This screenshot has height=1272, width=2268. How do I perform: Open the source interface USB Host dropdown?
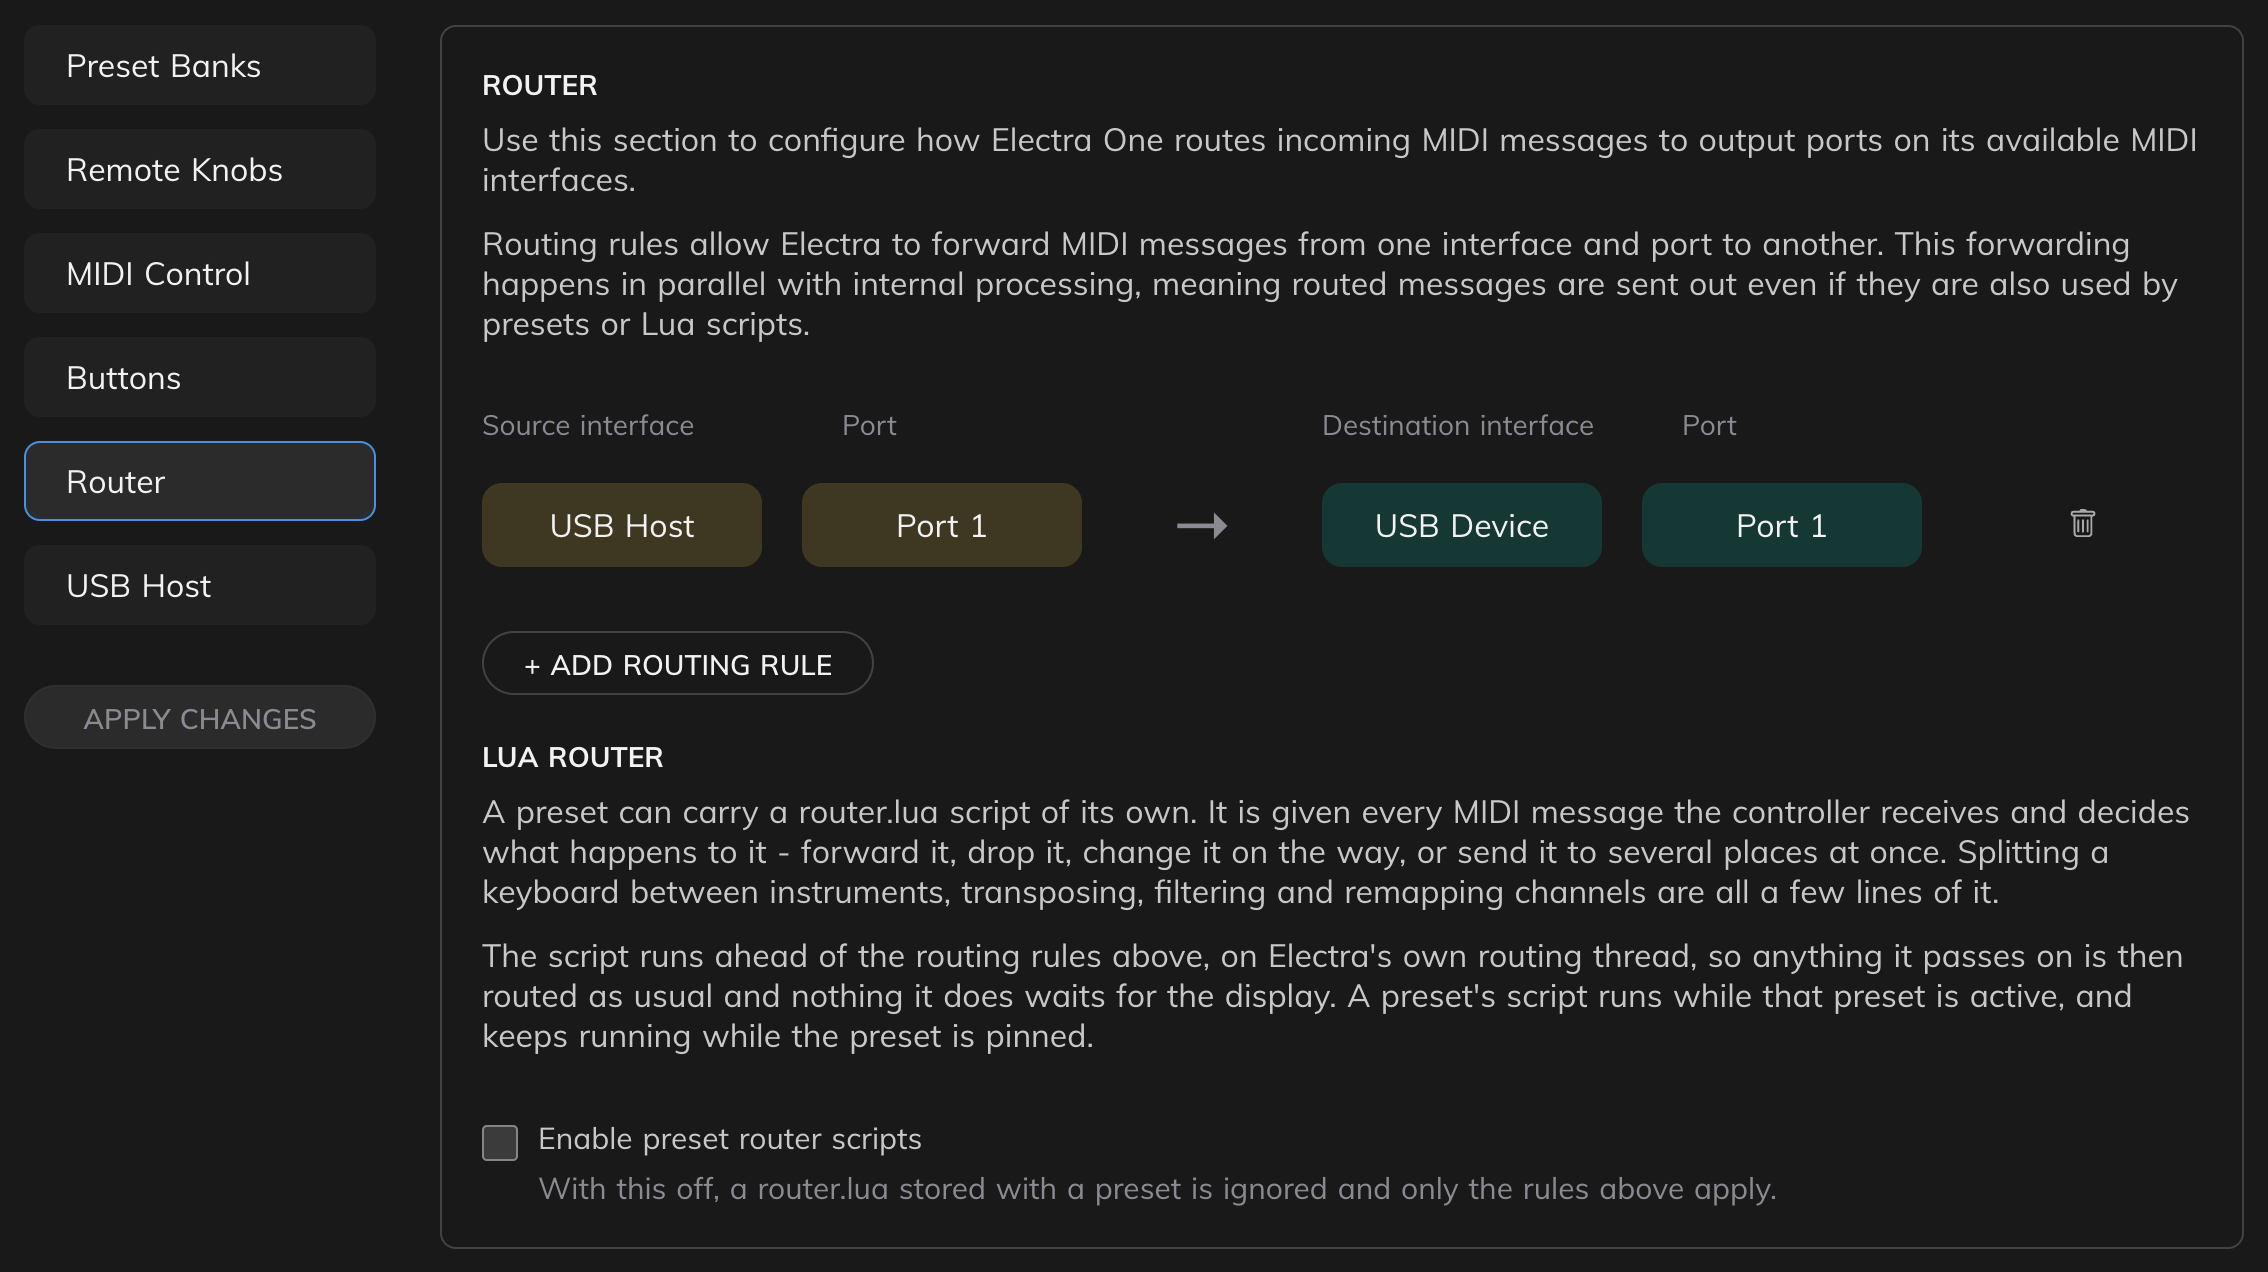tap(622, 525)
